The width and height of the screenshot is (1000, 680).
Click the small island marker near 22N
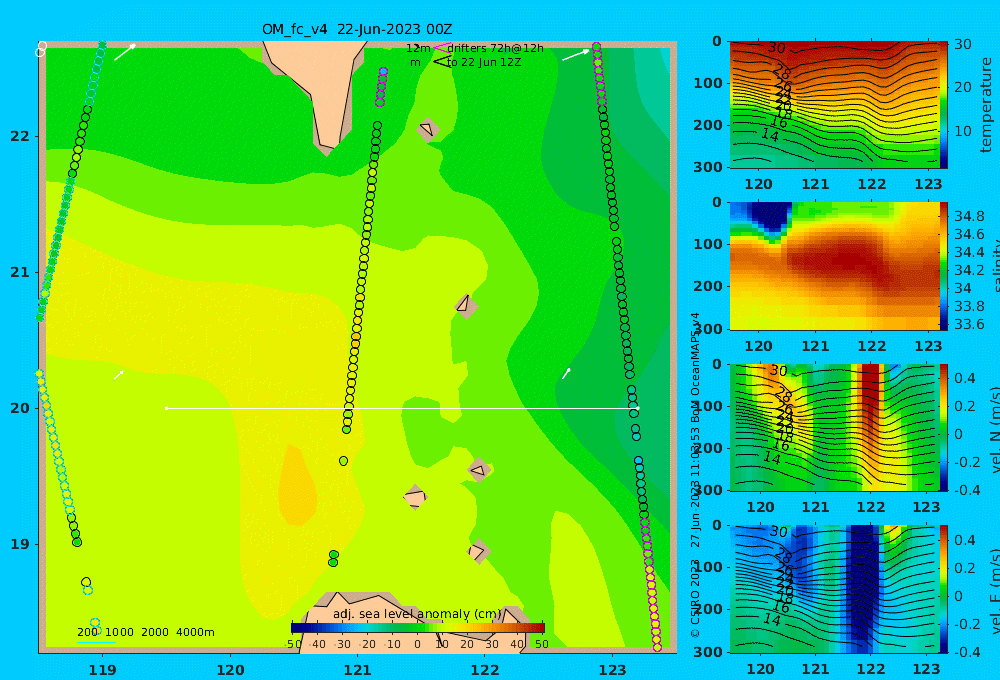pyautogui.click(x=428, y=129)
